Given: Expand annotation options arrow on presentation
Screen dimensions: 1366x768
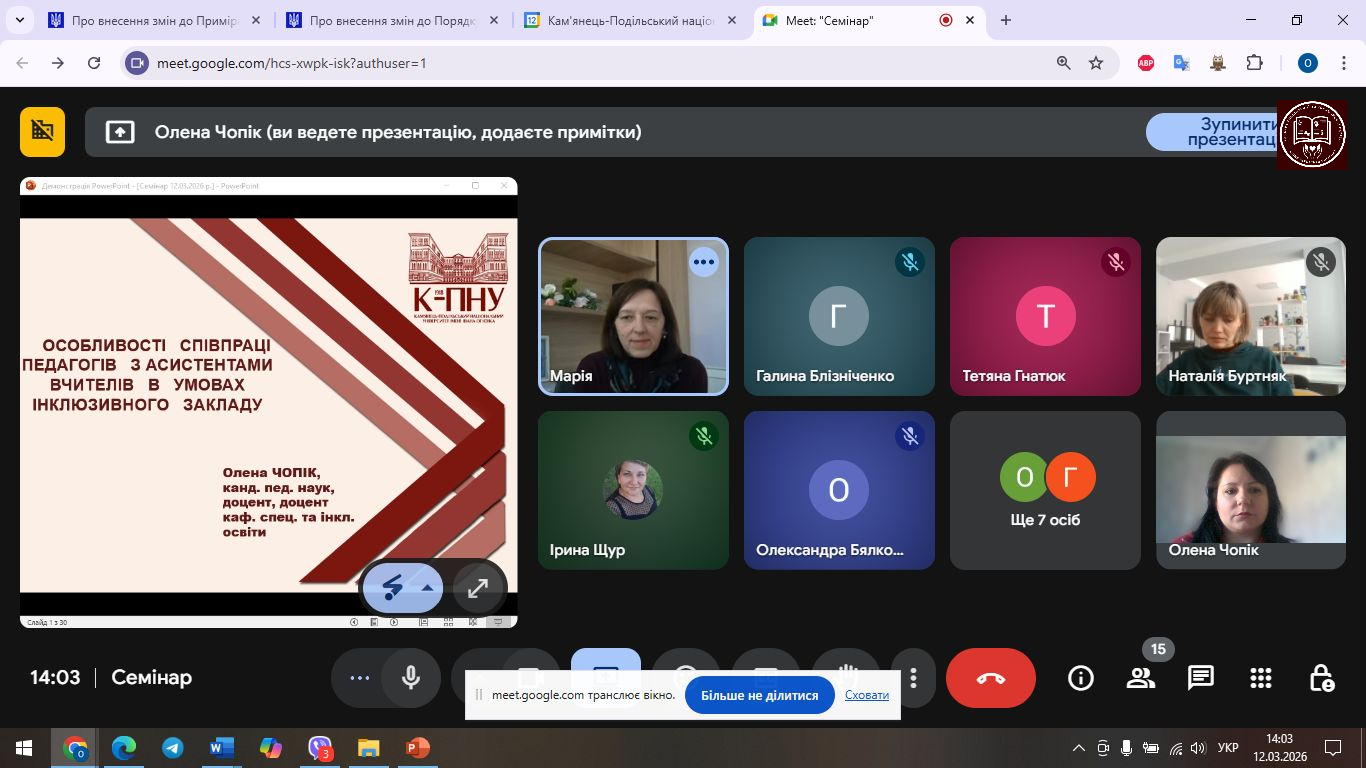Looking at the screenshot, I should coord(428,588).
